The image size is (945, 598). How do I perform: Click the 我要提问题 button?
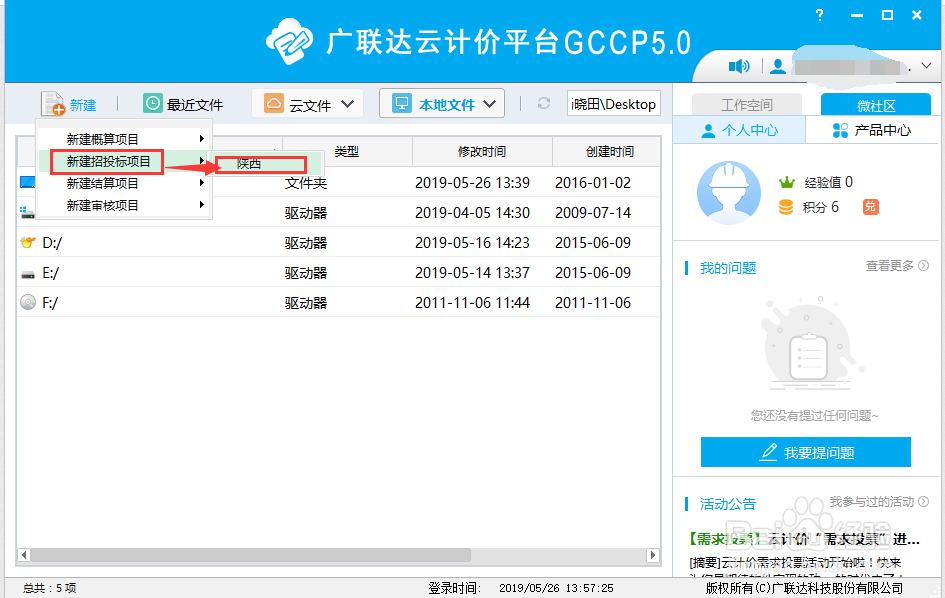(806, 452)
